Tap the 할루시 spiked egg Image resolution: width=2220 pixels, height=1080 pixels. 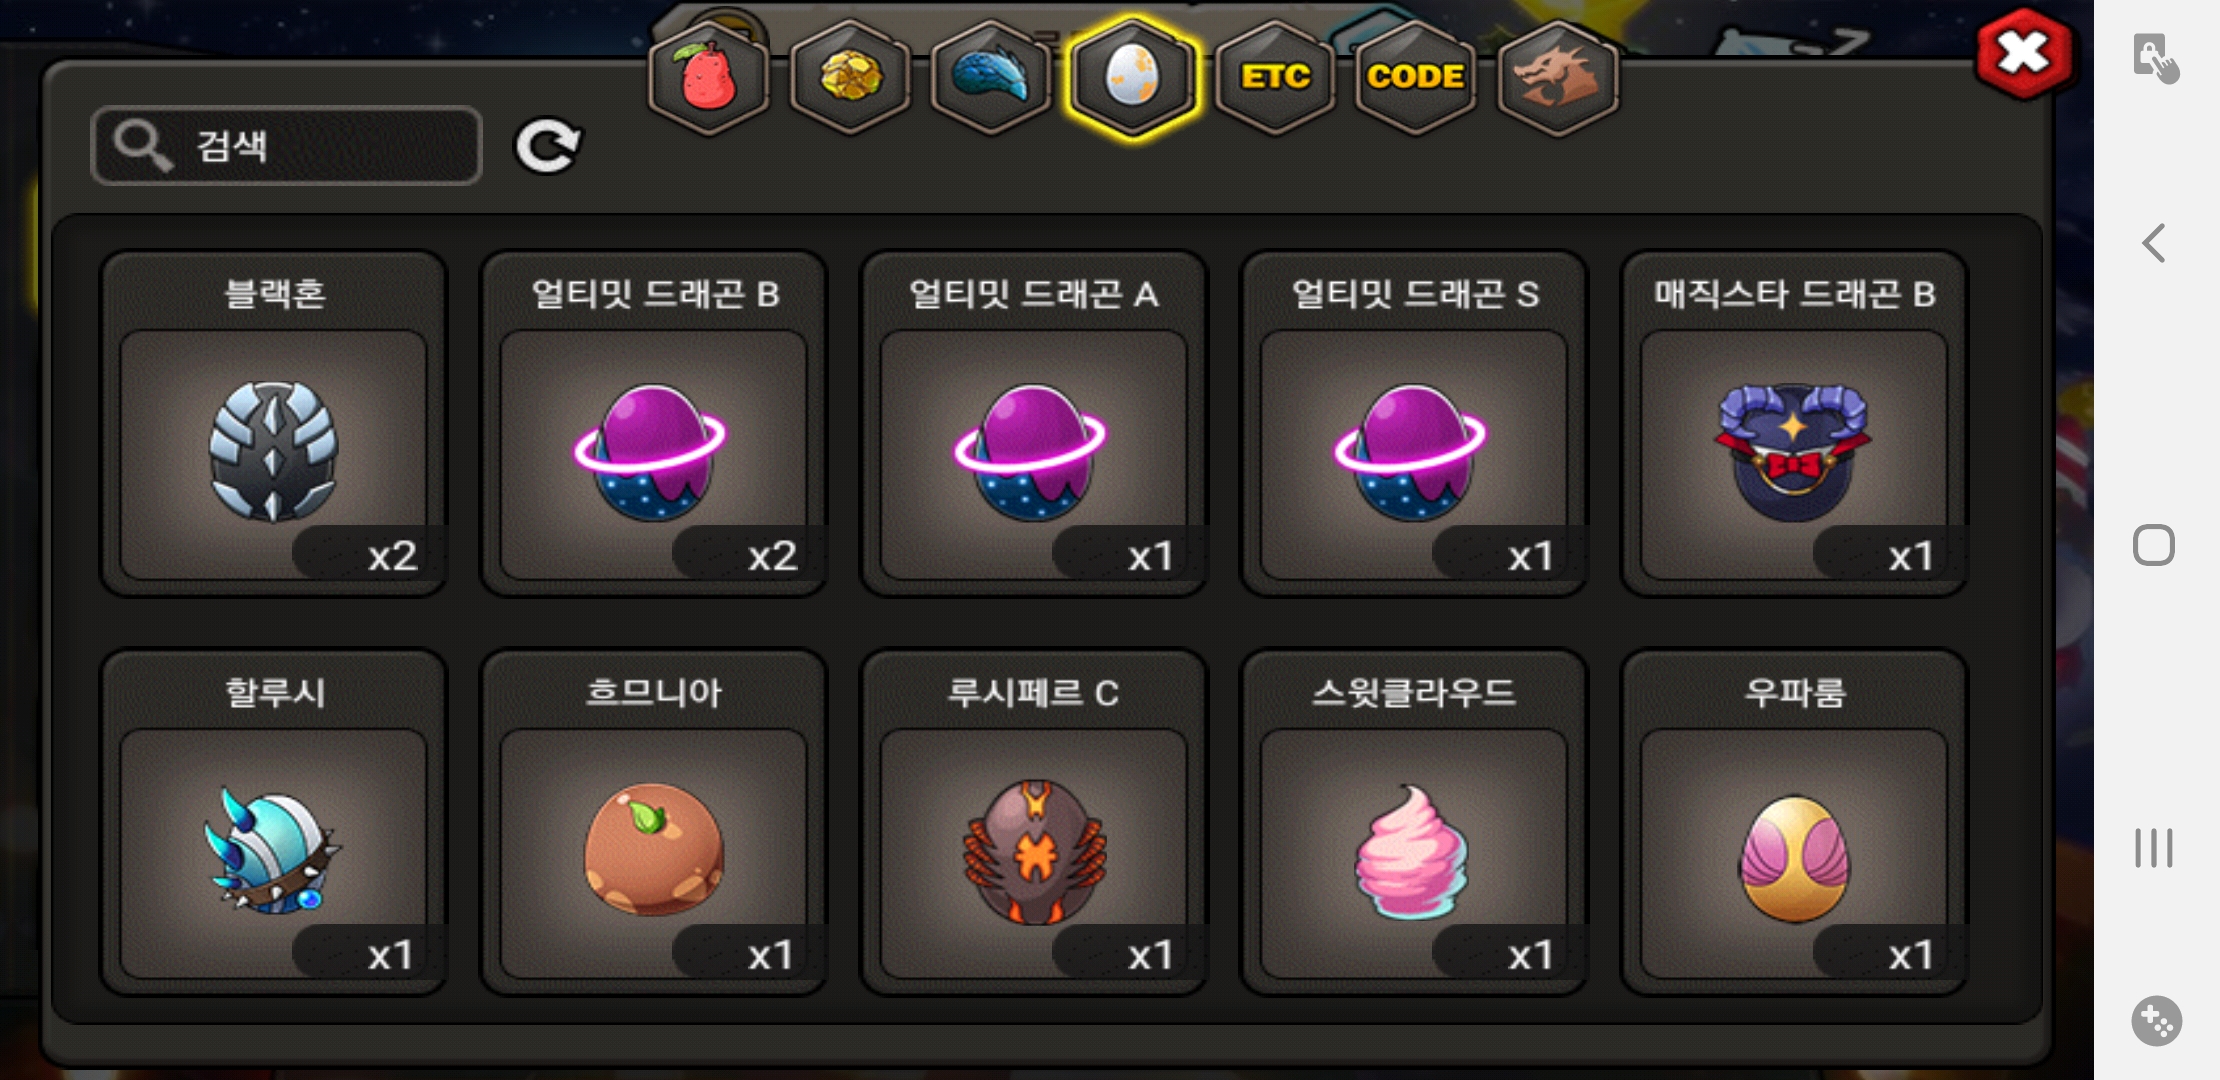pos(273,822)
